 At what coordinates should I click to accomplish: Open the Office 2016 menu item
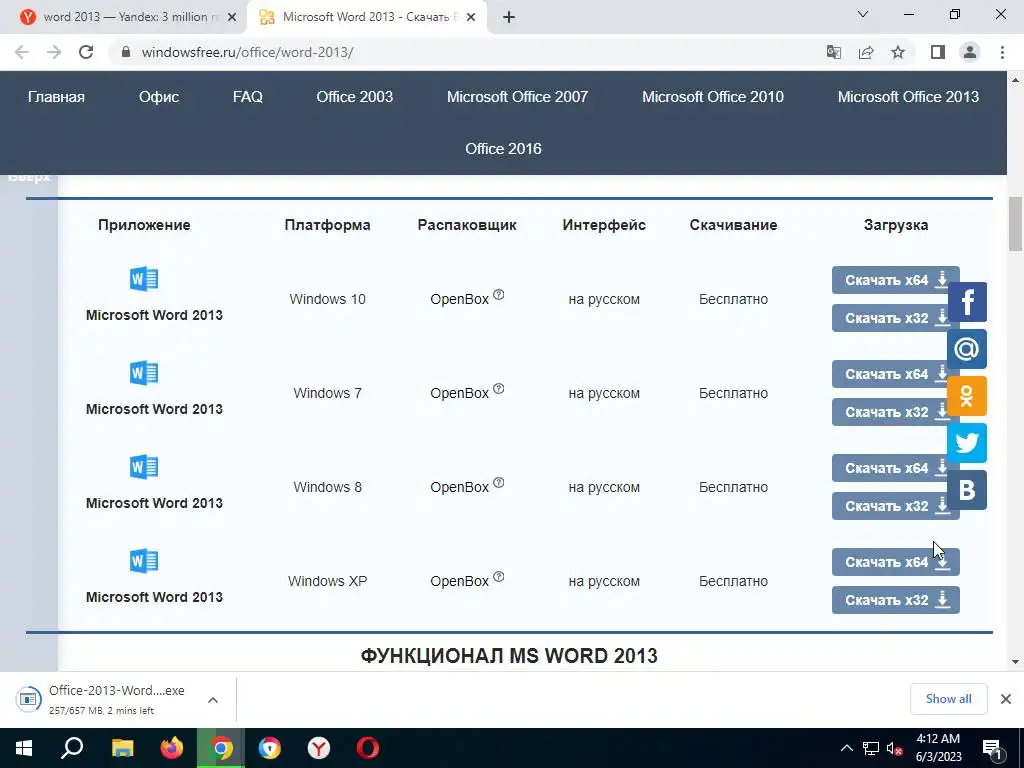click(503, 149)
